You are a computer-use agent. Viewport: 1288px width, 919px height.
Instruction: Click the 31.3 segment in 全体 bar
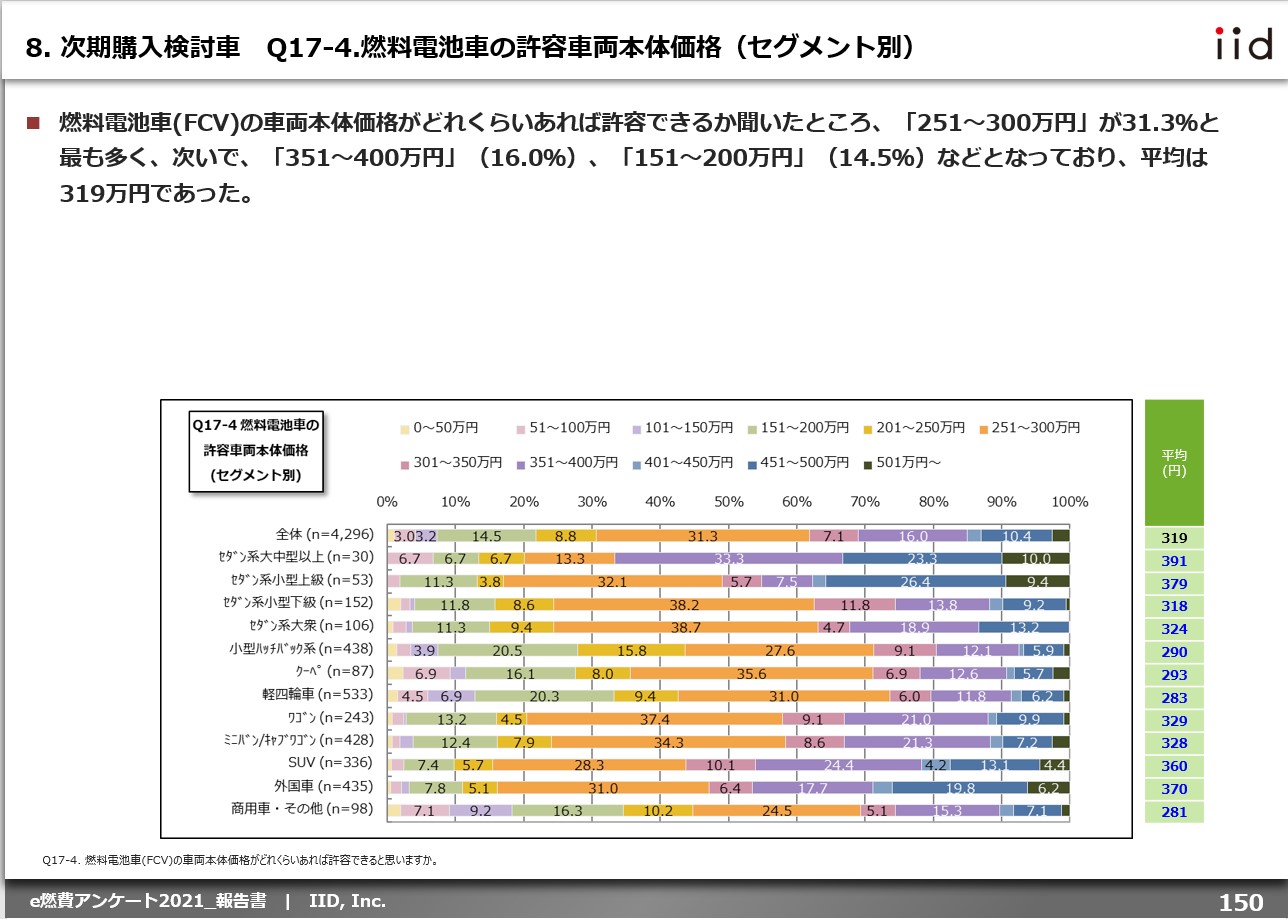click(703, 535)
